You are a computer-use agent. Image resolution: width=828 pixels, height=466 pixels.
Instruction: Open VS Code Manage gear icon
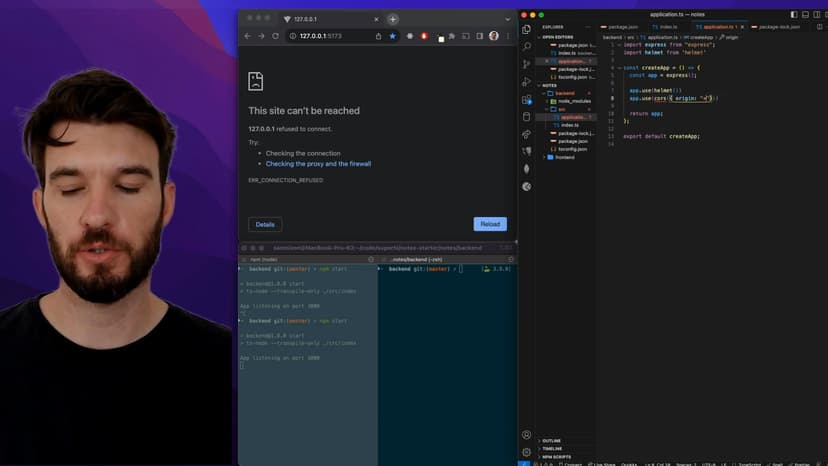click(527, 452)
